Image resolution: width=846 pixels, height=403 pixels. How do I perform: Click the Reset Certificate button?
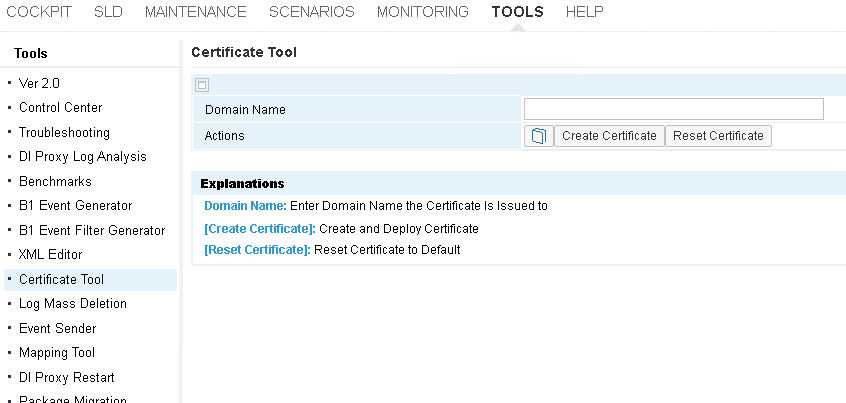pyautogui.click(x=718, y=136)
